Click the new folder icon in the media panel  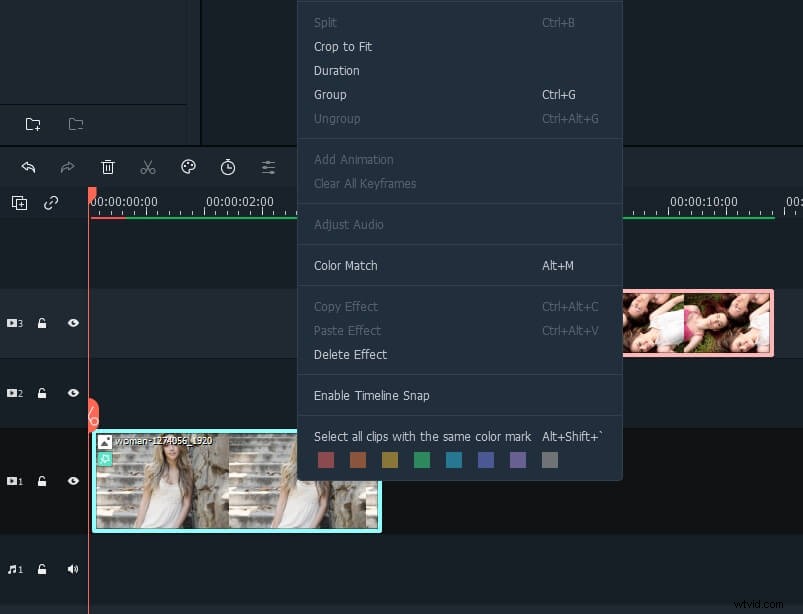(x=32, y=124)
